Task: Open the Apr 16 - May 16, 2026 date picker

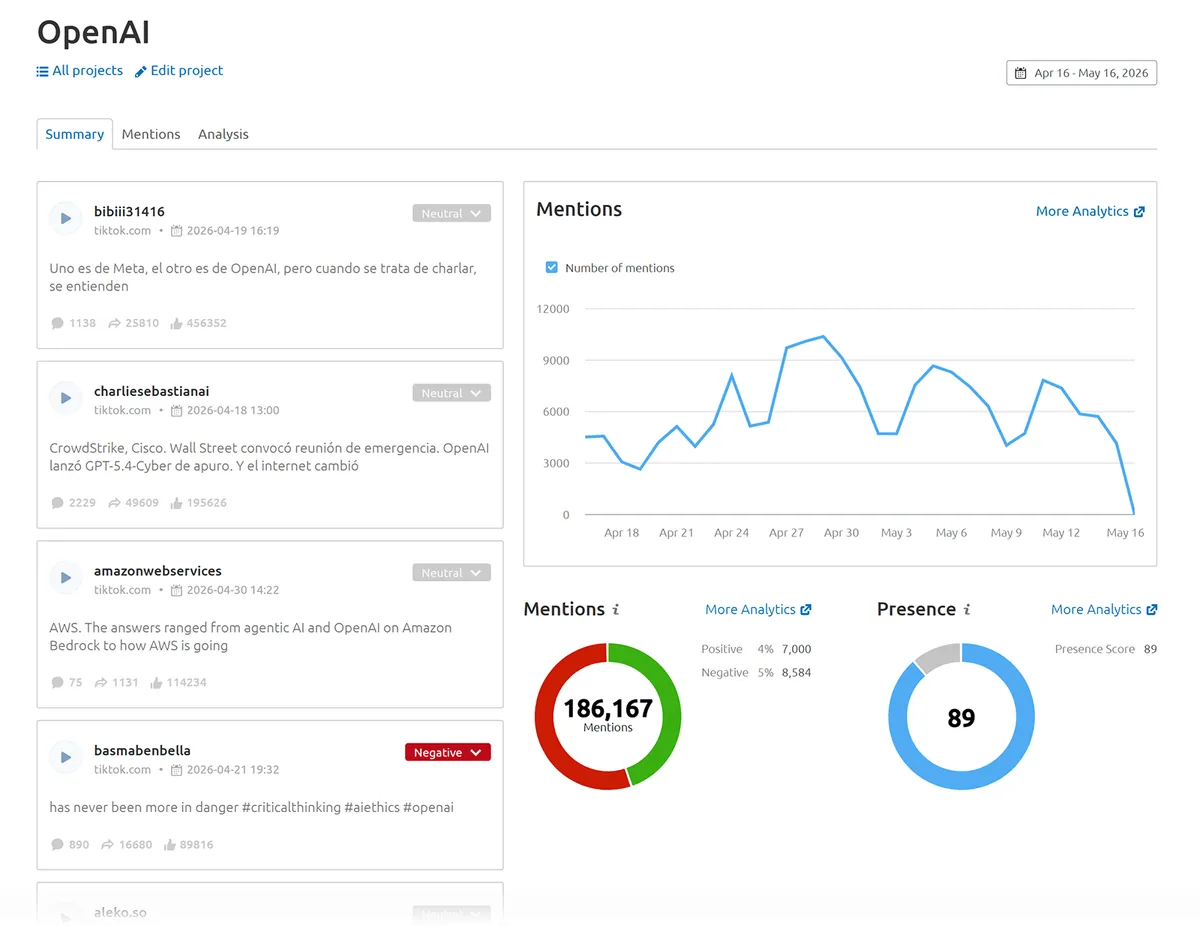Action: [1081, 73]
